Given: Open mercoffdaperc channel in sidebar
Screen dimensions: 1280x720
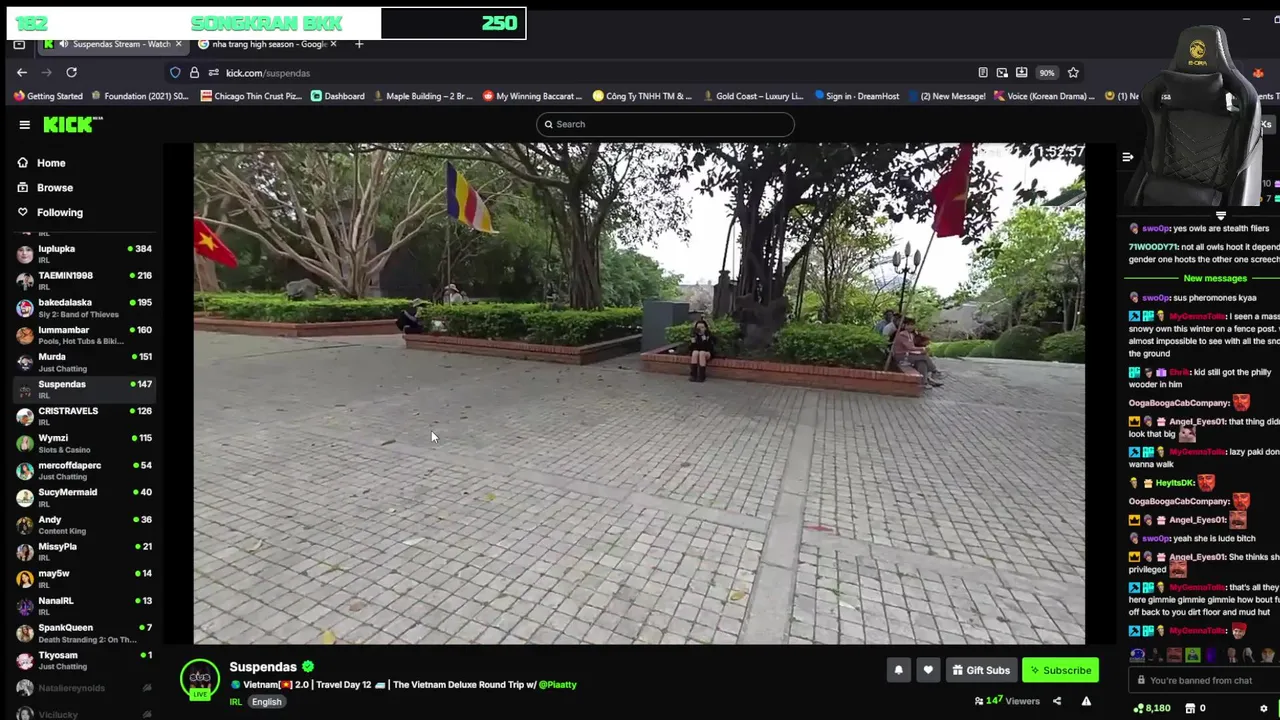Looking at the screenshot, I should click(84, 470).
